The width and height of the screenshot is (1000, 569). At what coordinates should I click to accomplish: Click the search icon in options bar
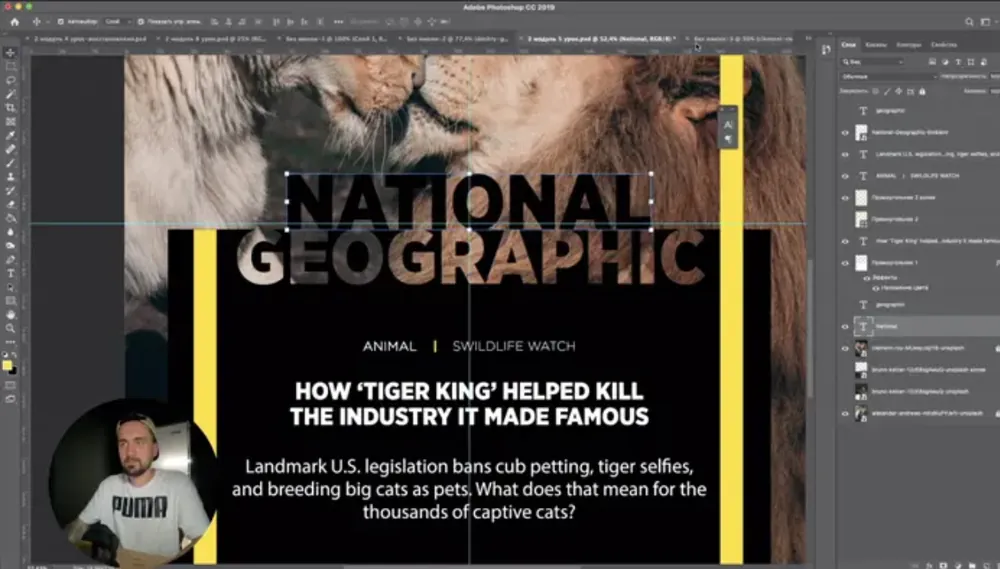(x=969, y=22)
